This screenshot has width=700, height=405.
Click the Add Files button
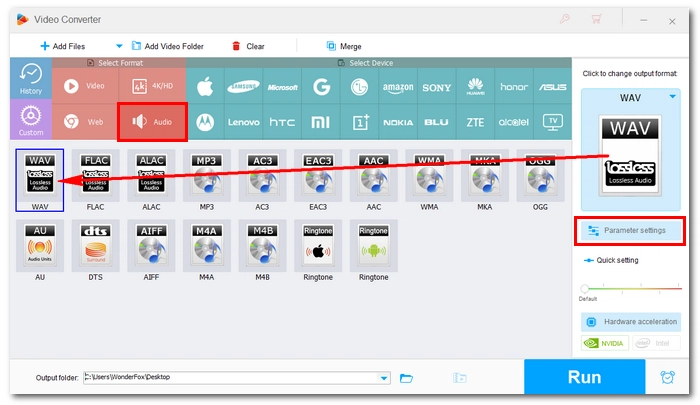pyautogui.click(x=62, y=46)
